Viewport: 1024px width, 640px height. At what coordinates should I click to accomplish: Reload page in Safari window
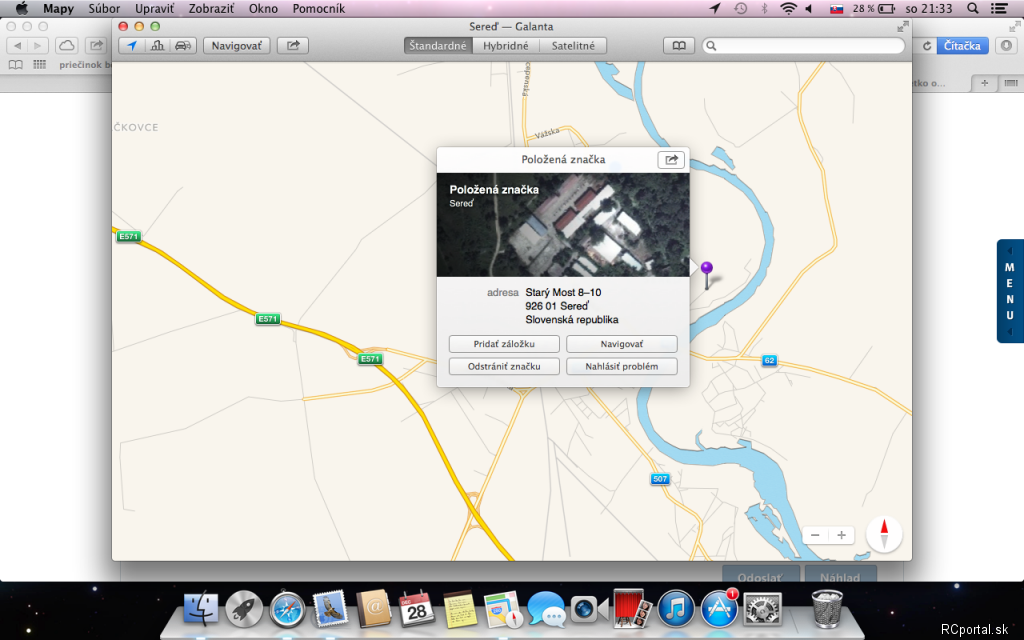pos(927,46)
